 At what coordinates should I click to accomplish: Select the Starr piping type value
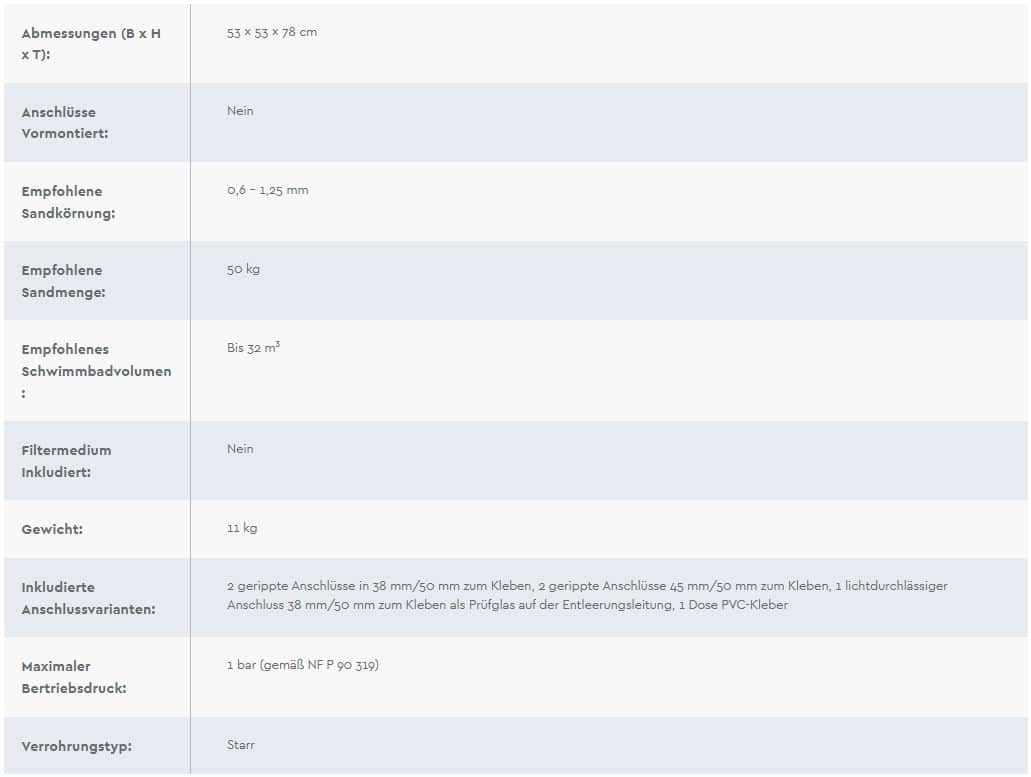(241, 745)
